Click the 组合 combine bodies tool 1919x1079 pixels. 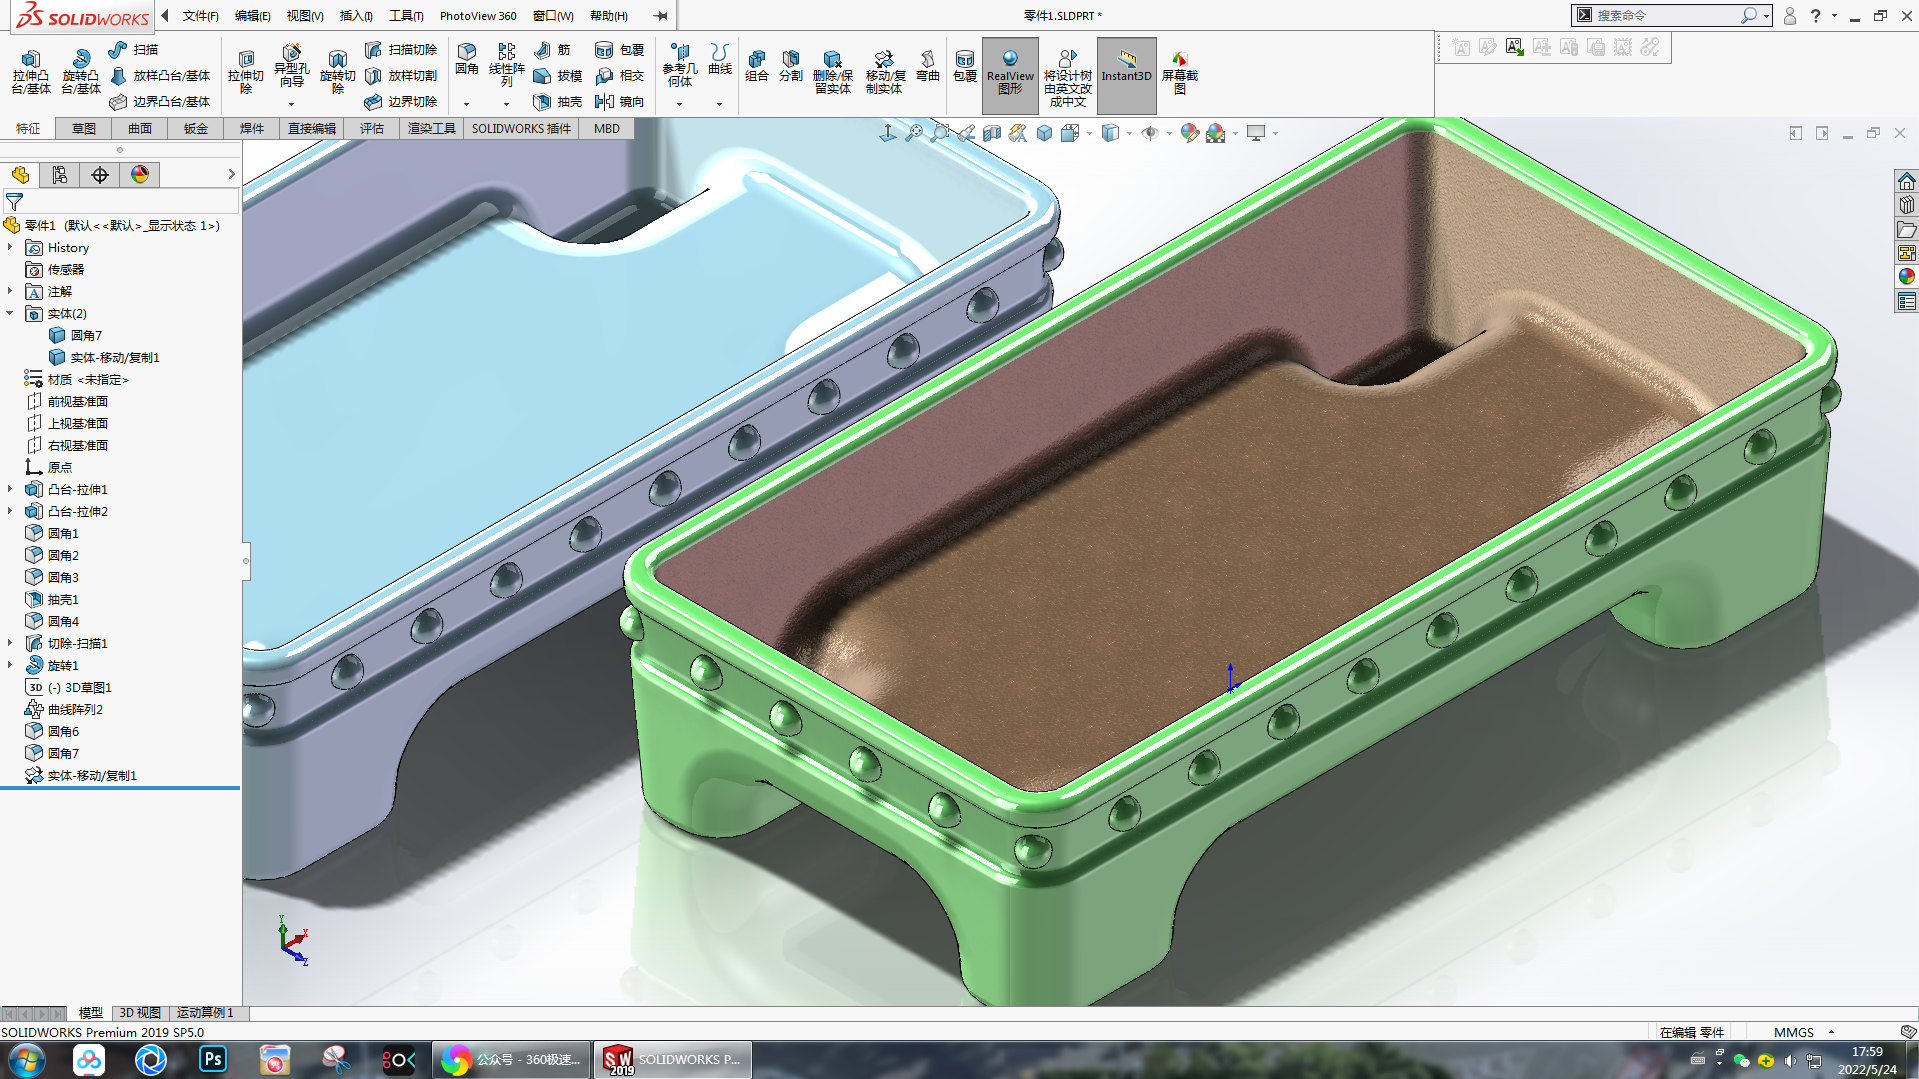(x=757, y=66)
